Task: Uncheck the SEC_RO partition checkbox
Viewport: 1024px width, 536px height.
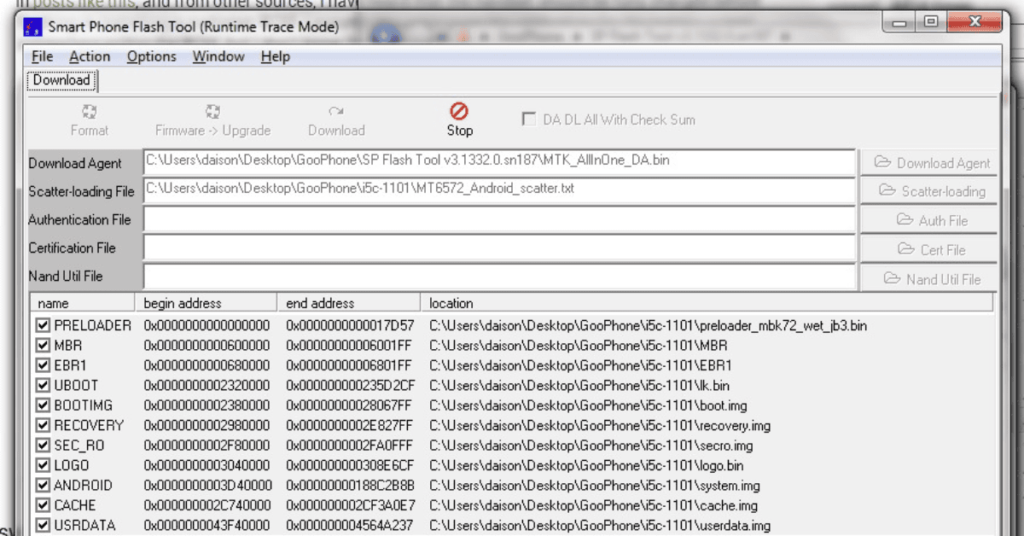Action: (43, 445)
